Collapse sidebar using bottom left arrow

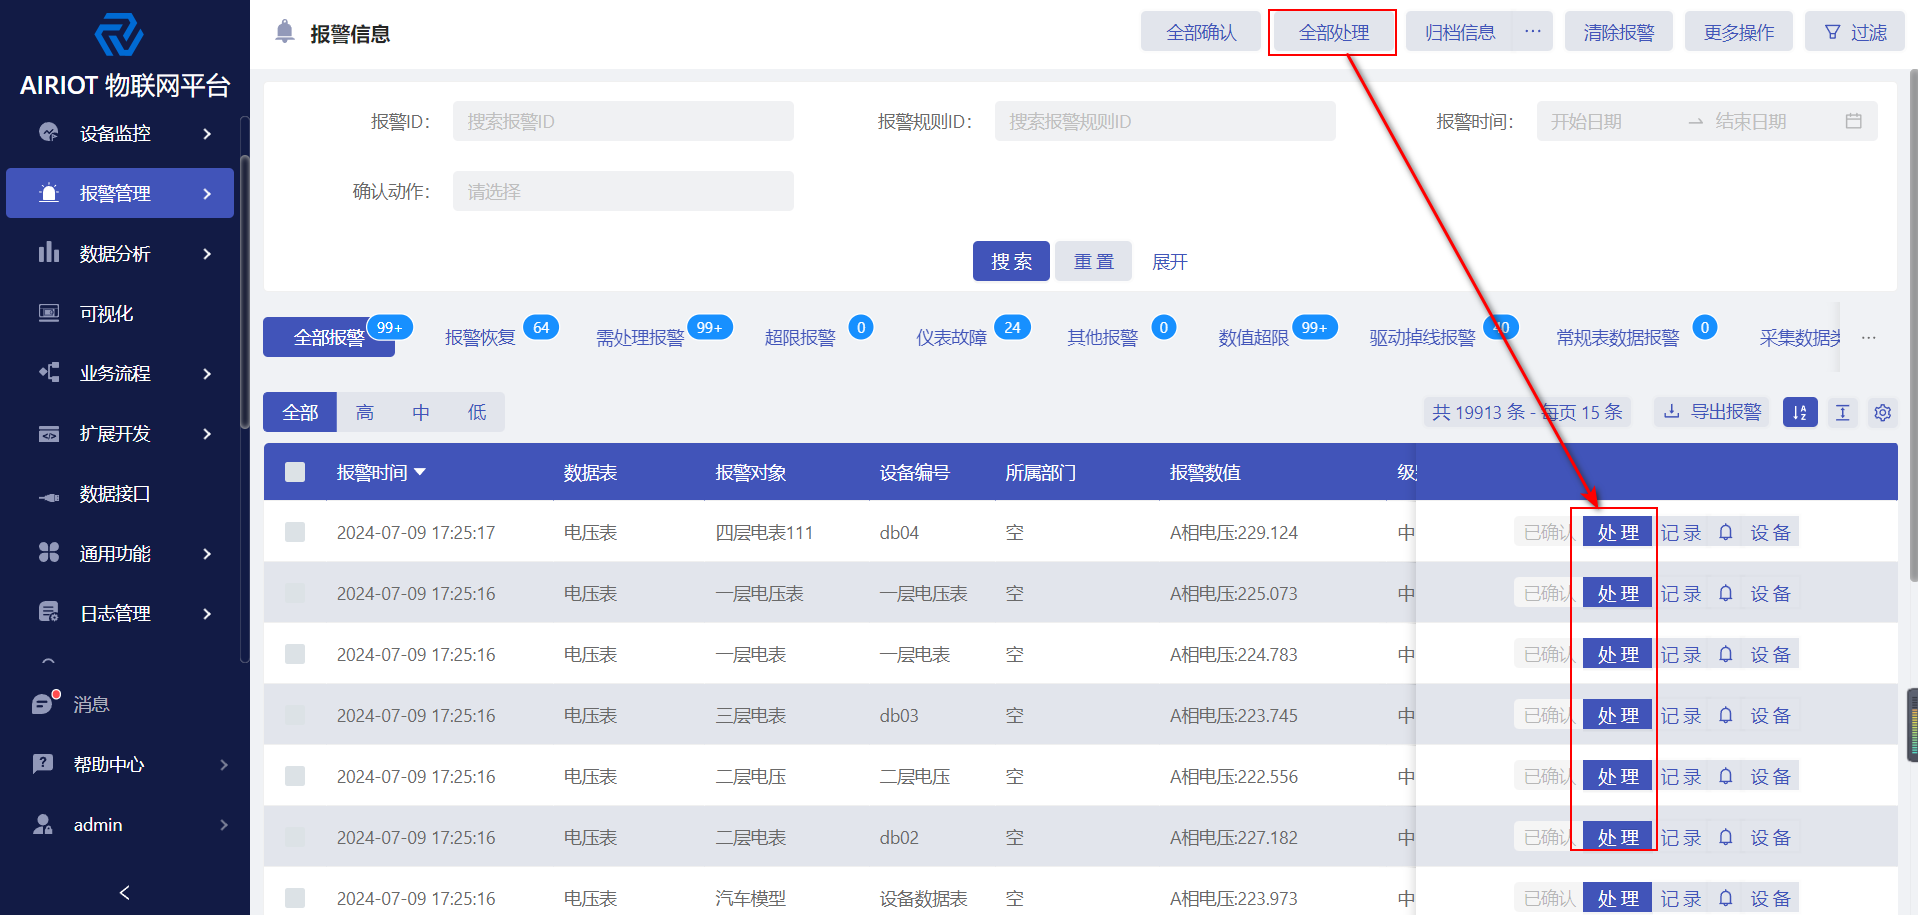coord(124,892)
